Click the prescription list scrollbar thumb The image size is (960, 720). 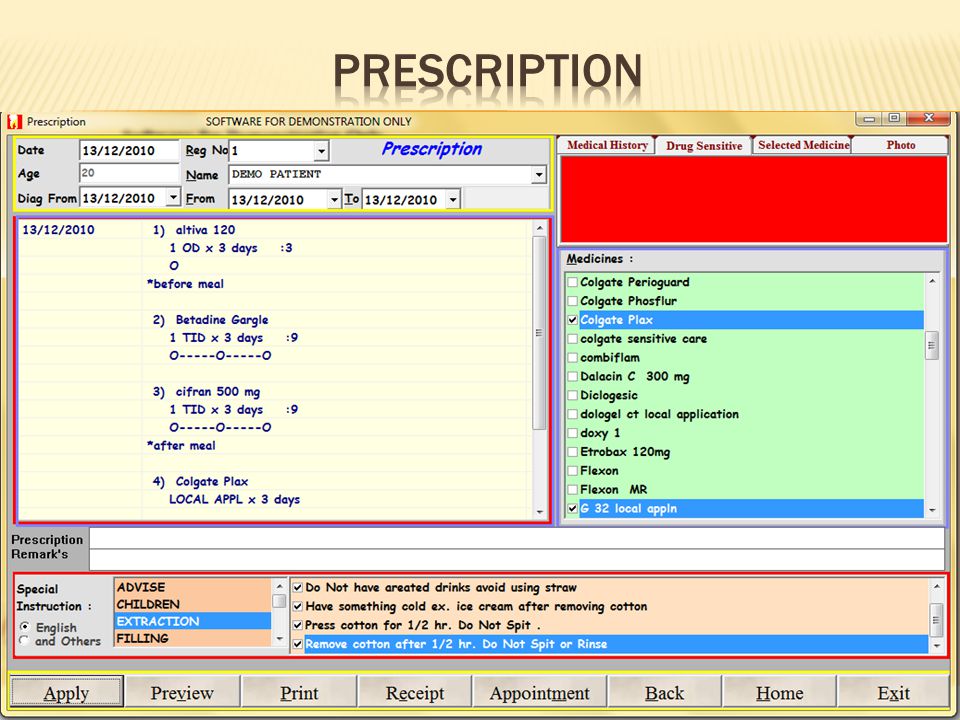pos(539,334)
